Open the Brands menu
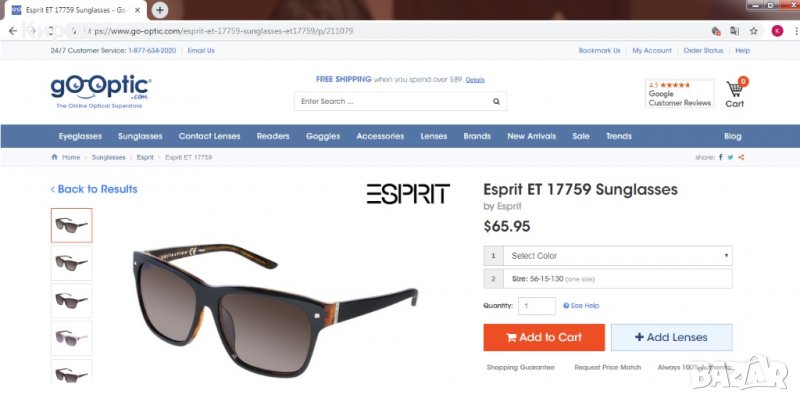800x402 pixels. pyautogui.click(x=477, y=136)
